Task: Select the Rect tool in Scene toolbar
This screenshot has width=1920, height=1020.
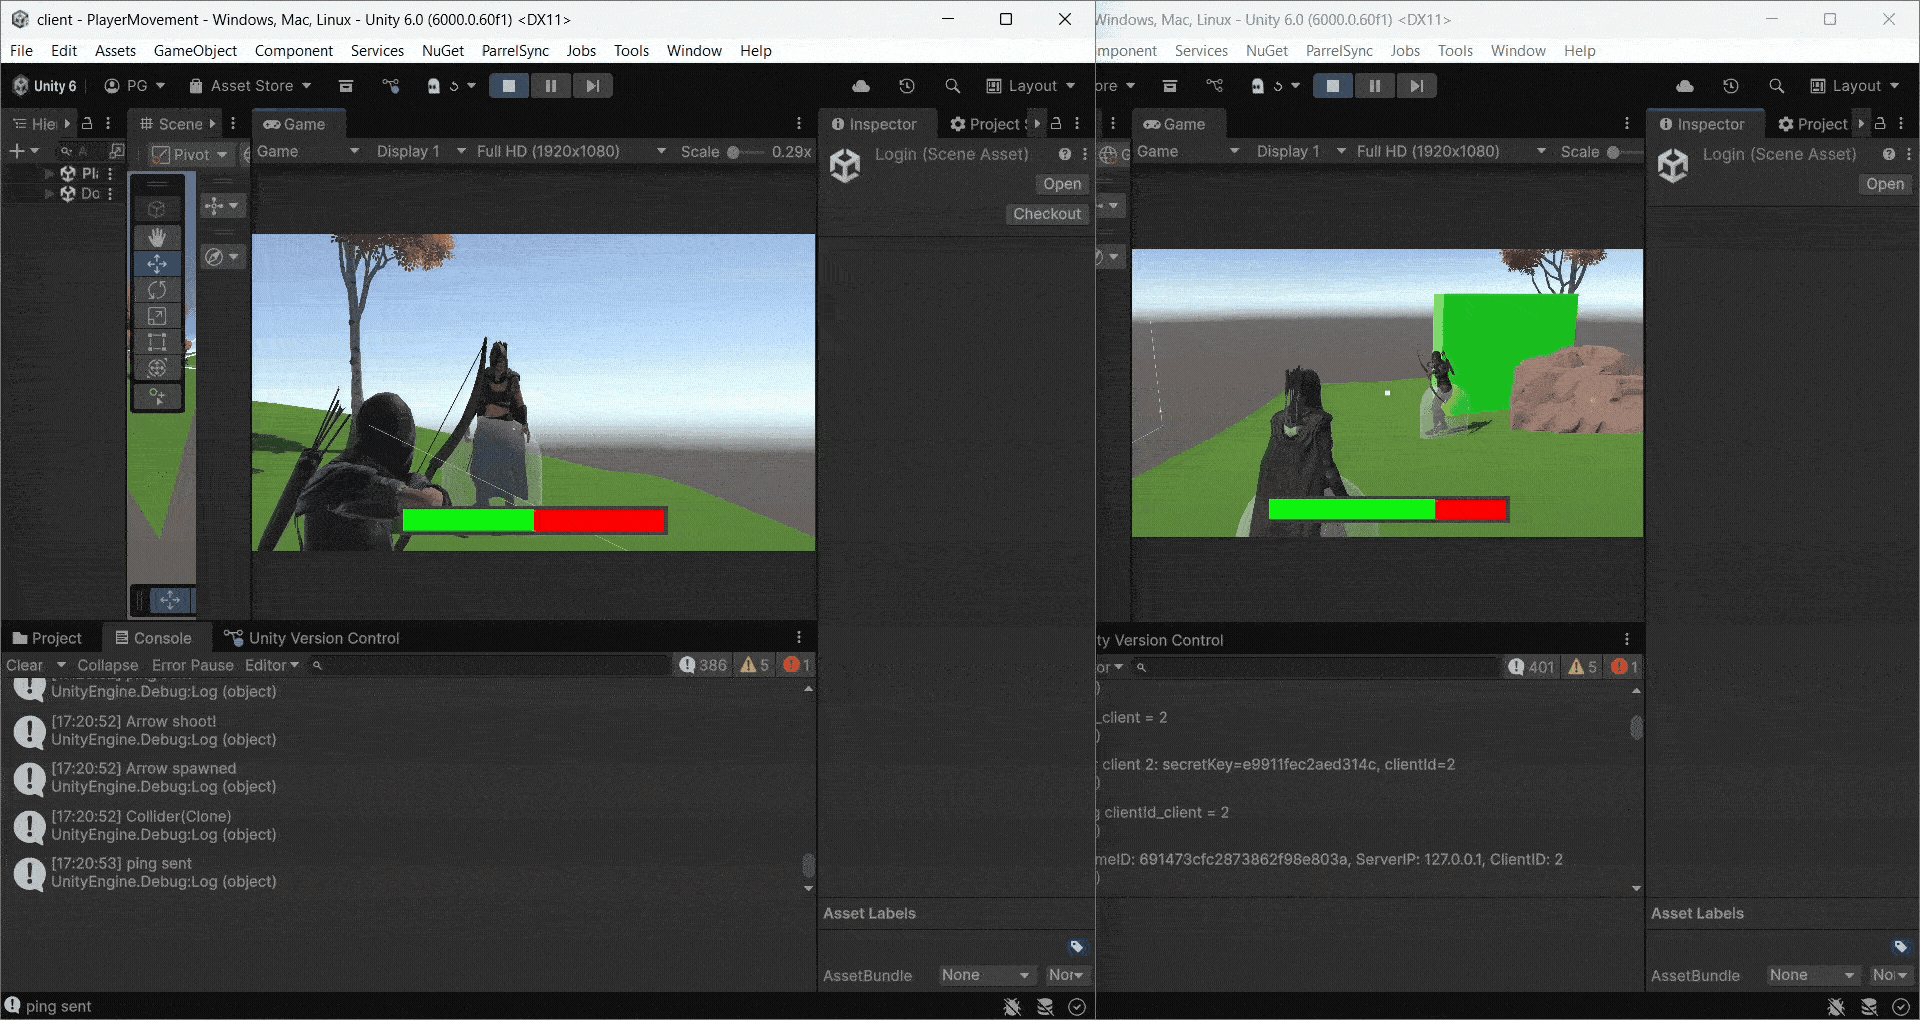Action: (157, 342)
